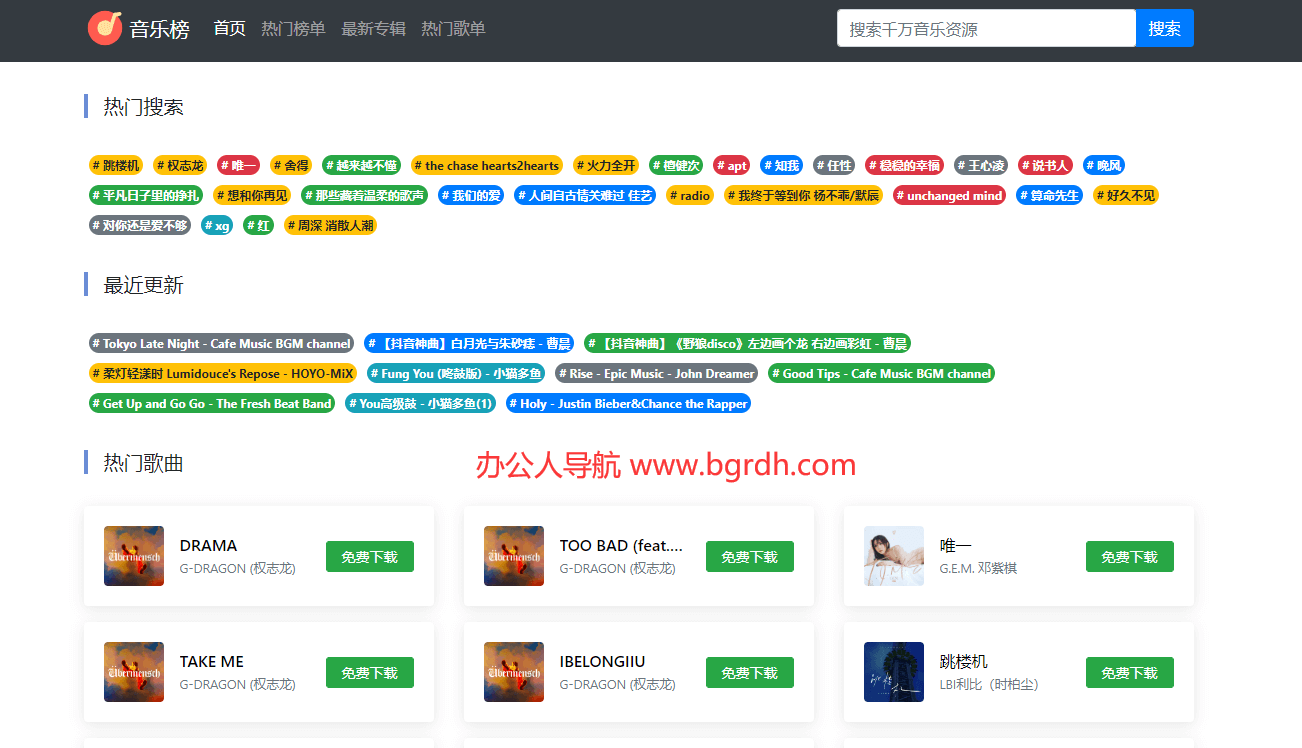Click the DRAMA album cover thumbnail
Screen dimensions: 1302x748
pyautogui.click(x=134, y=556)
